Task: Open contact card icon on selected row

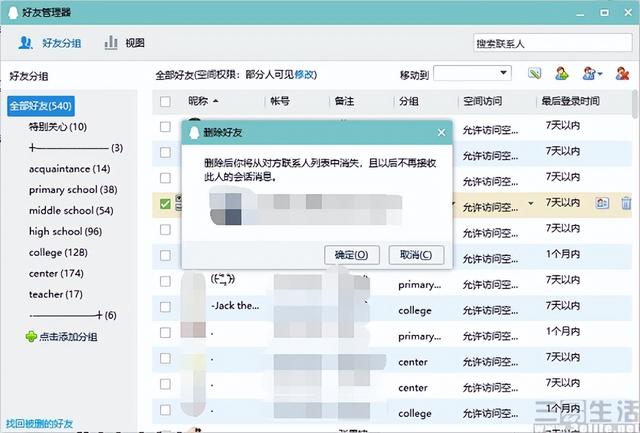Action: pos(602,203)
